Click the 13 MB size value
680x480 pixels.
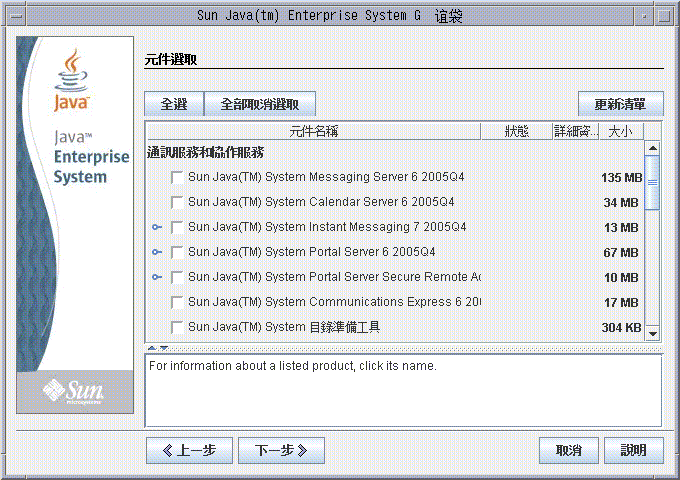pyautogui.click(x=621, y=228)
